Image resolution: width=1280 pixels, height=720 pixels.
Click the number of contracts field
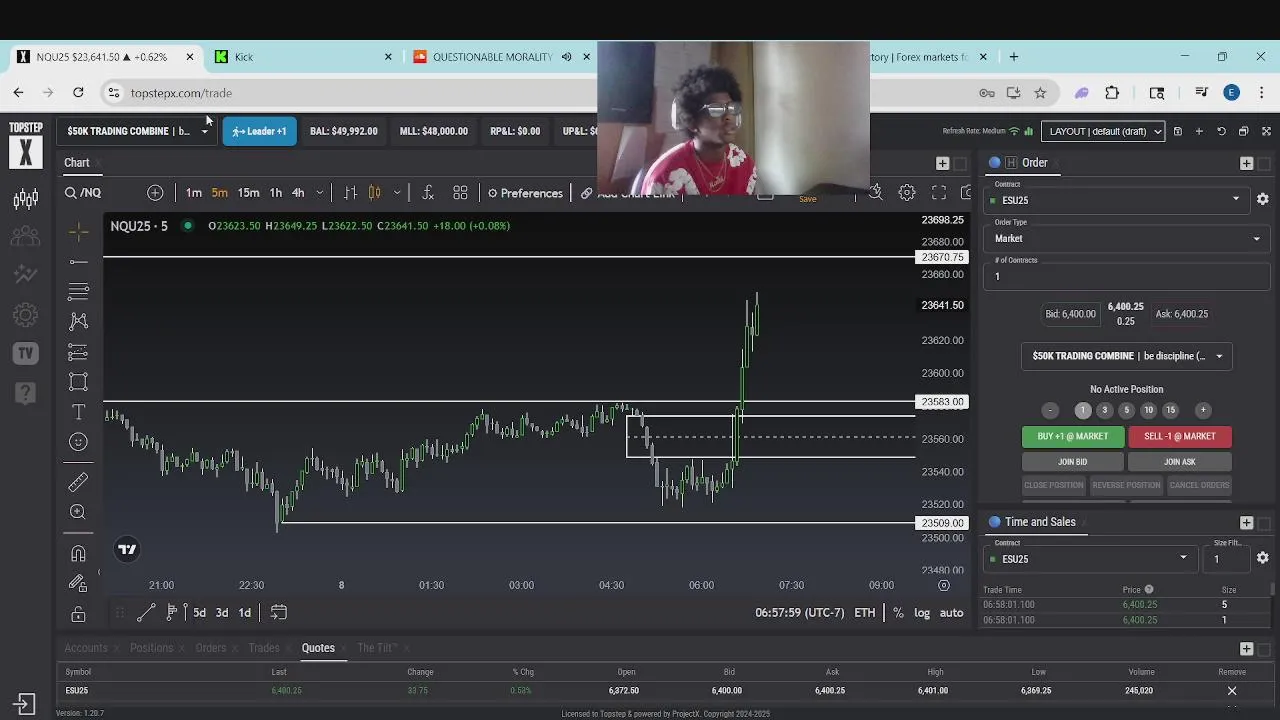(1126, 276)
